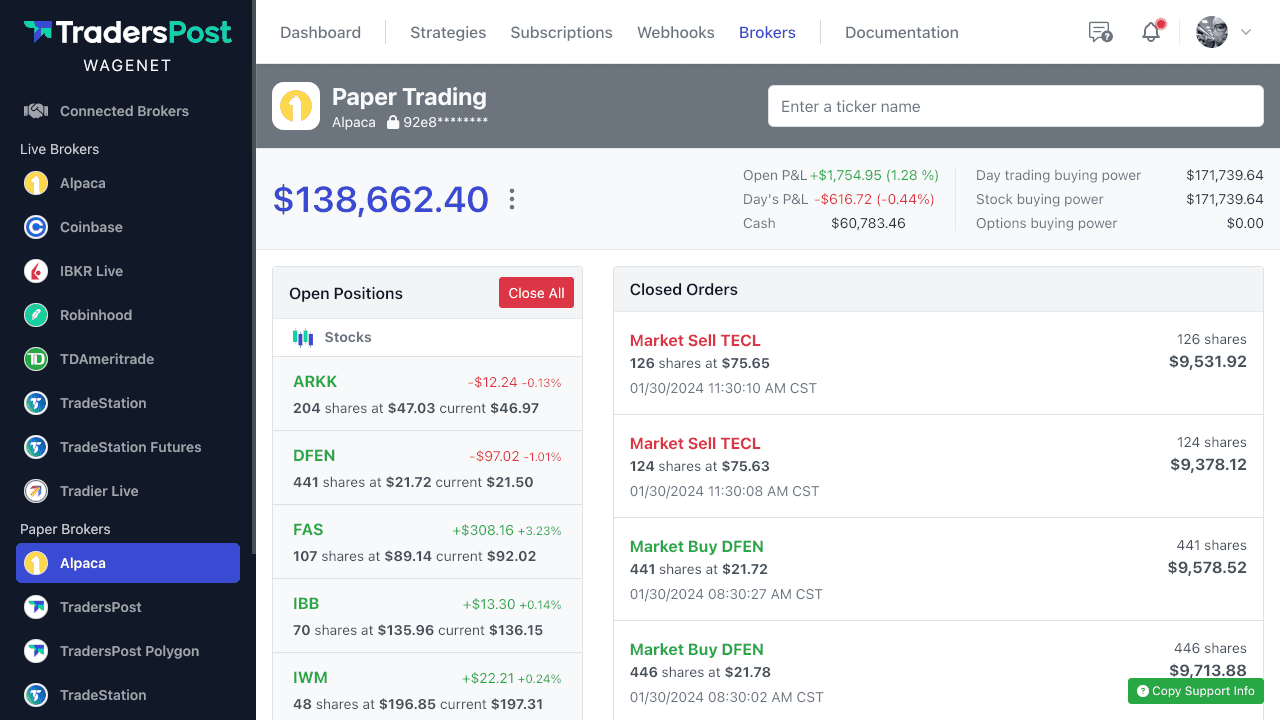Click the TDAmeritrade broker icon
This screenshot has height=720, width=1280.
coord(36,359)
